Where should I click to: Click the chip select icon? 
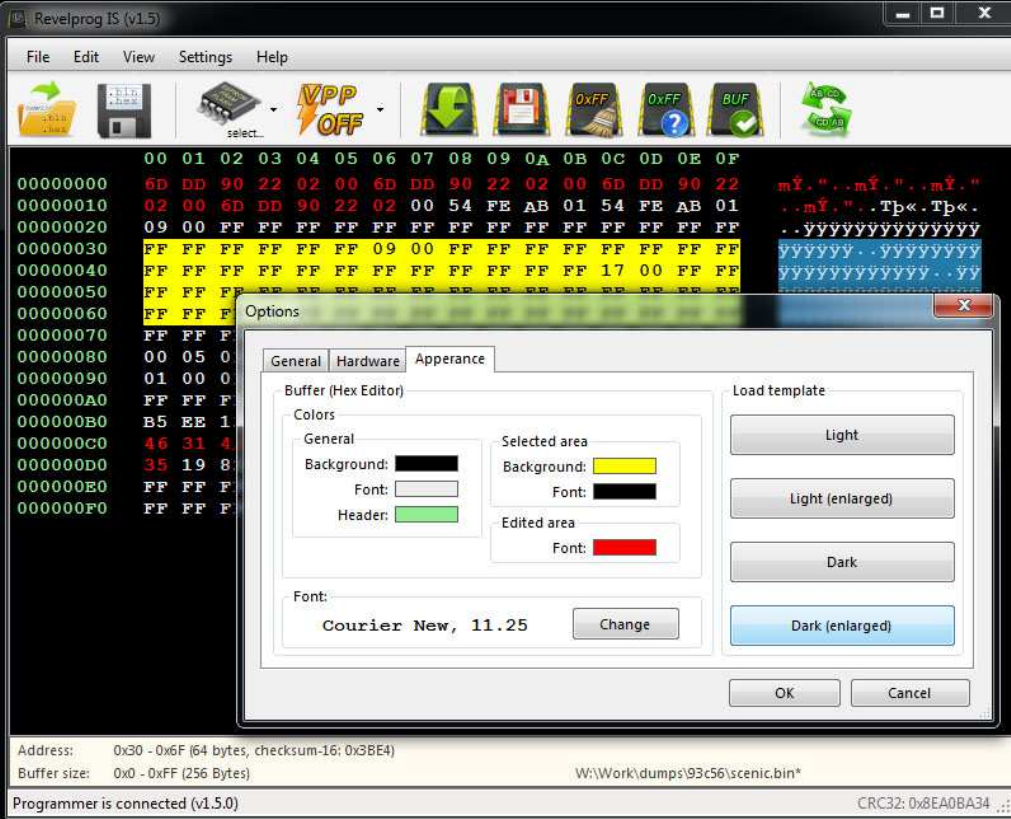pos(231,104)
